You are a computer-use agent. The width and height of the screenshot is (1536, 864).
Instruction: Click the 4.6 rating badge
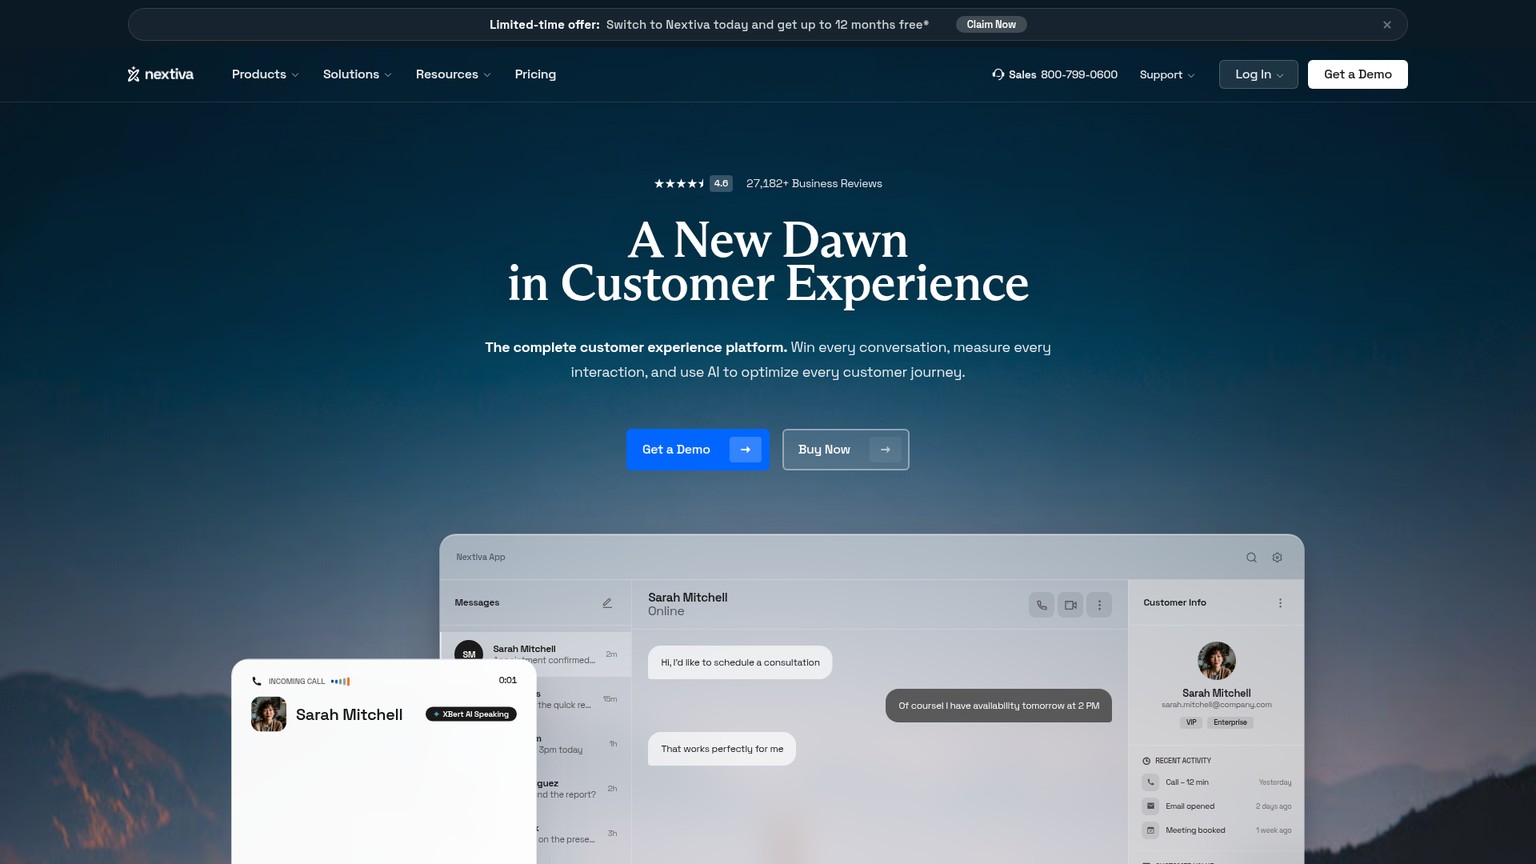(721, 183)
